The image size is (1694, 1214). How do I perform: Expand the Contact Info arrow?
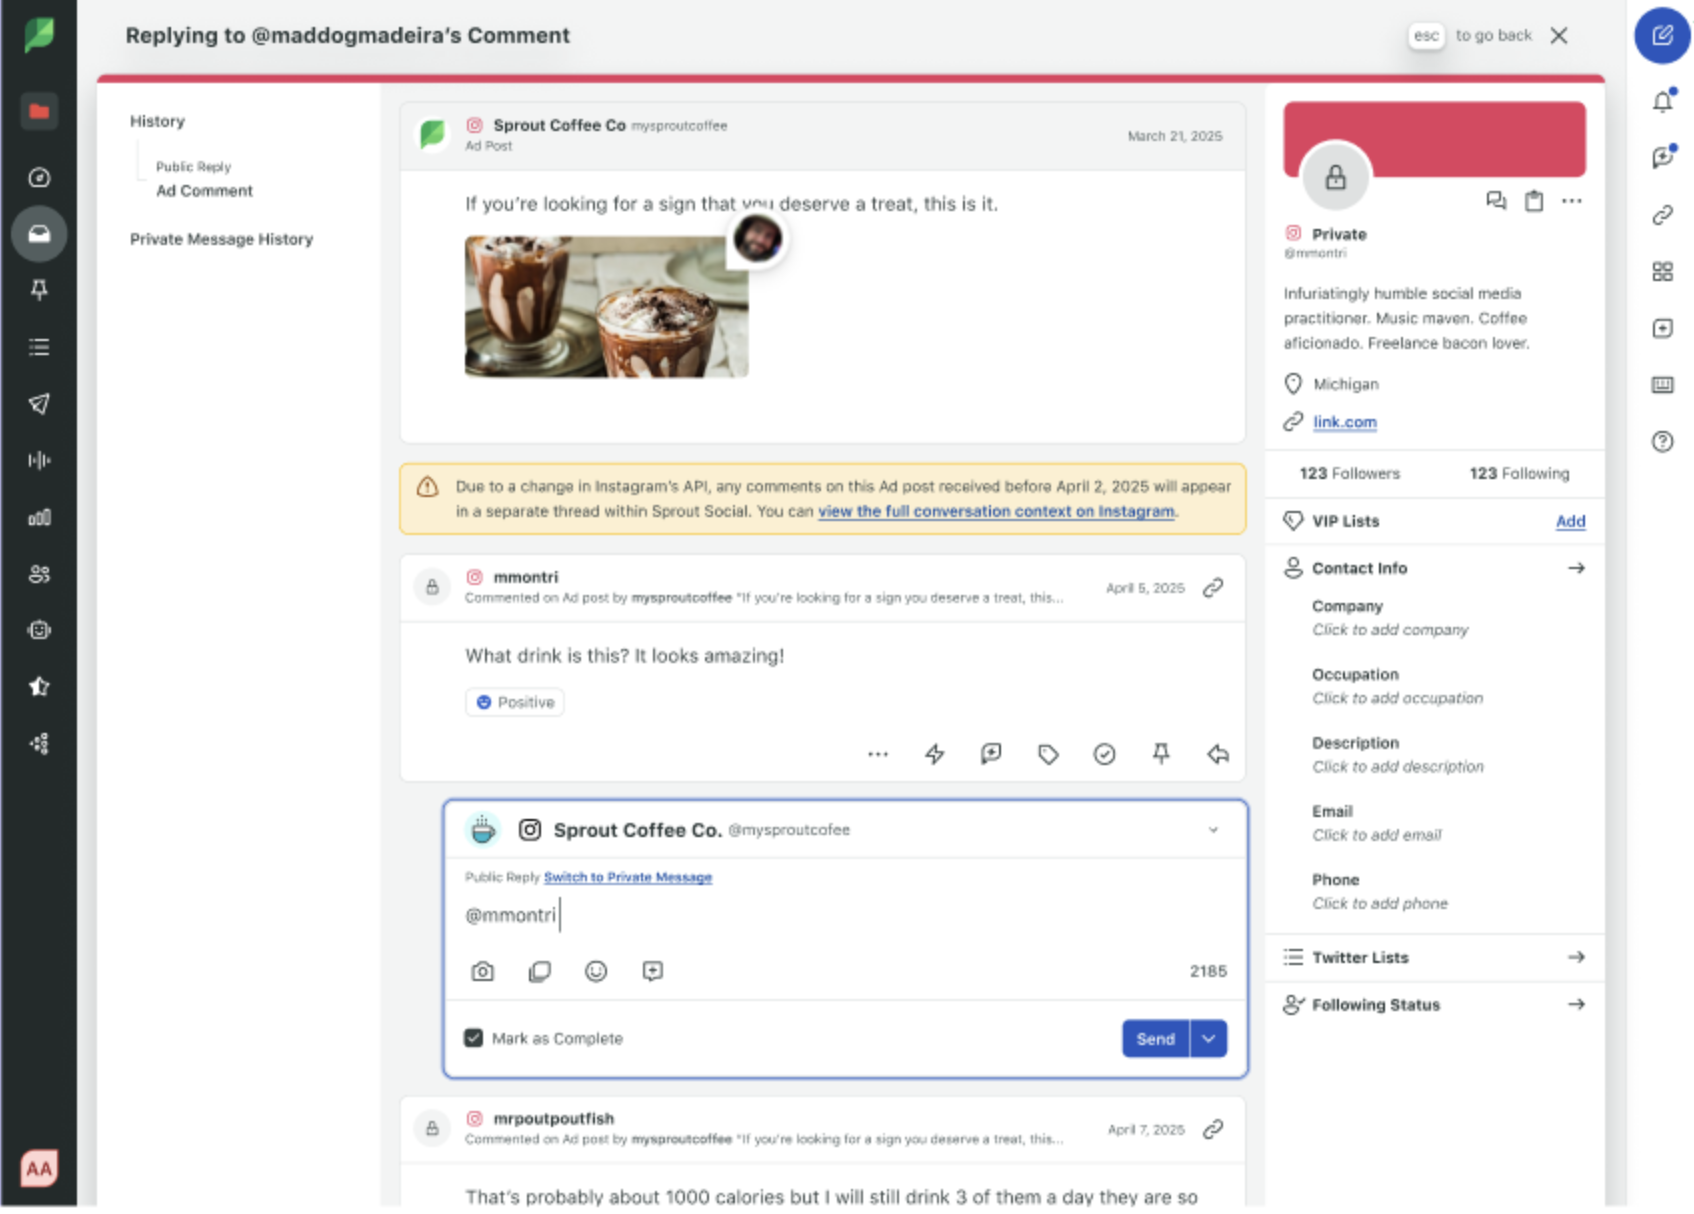tap(1576, 568)
